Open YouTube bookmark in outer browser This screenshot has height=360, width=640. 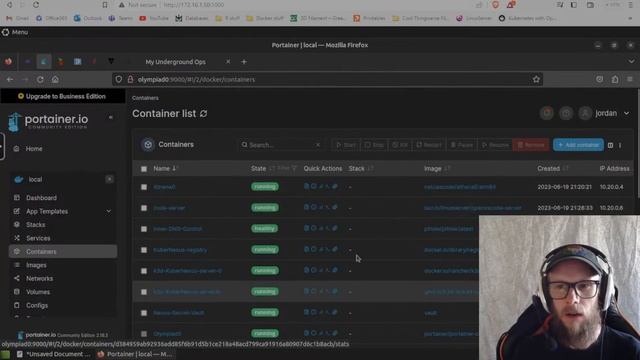(x=154, y=18)
